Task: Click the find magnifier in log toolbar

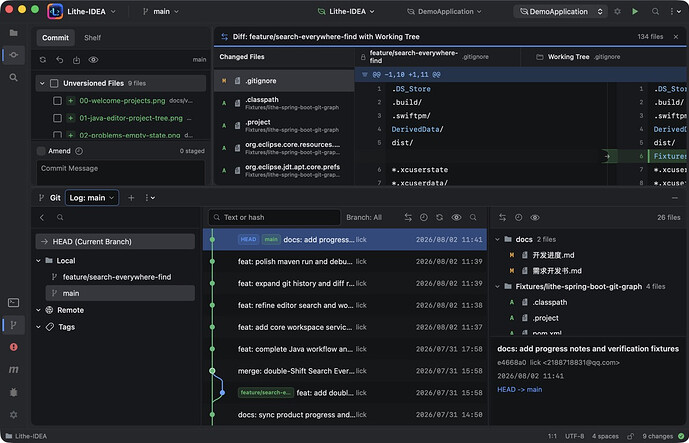Action: [473, 217]
